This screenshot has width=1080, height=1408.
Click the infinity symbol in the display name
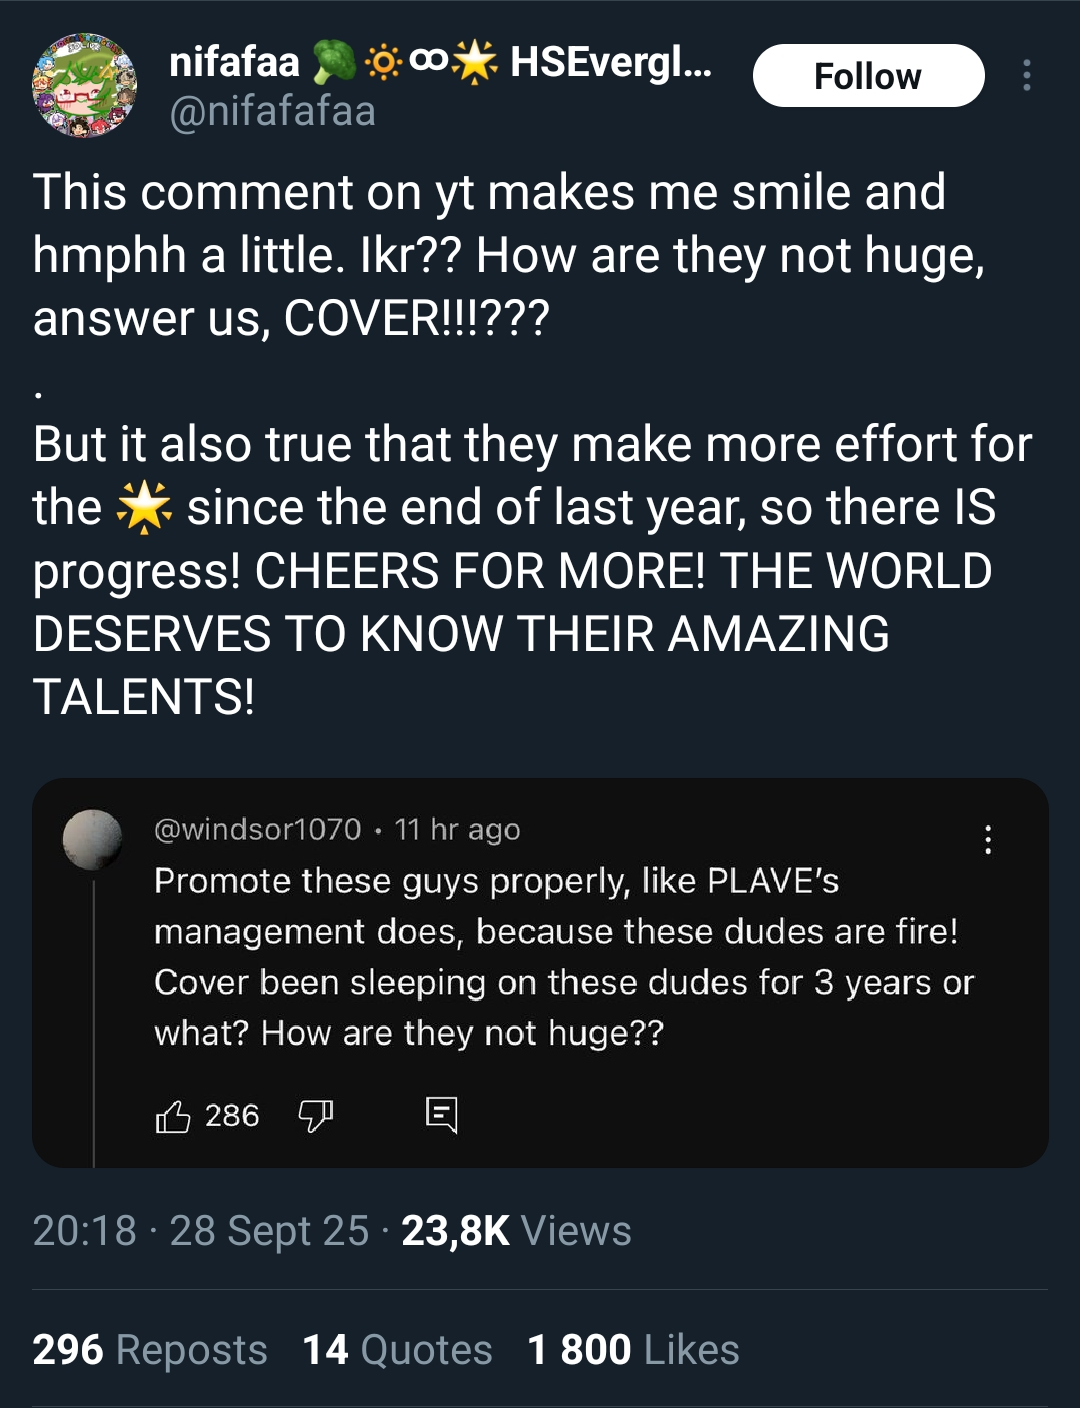tap(429, 60)
